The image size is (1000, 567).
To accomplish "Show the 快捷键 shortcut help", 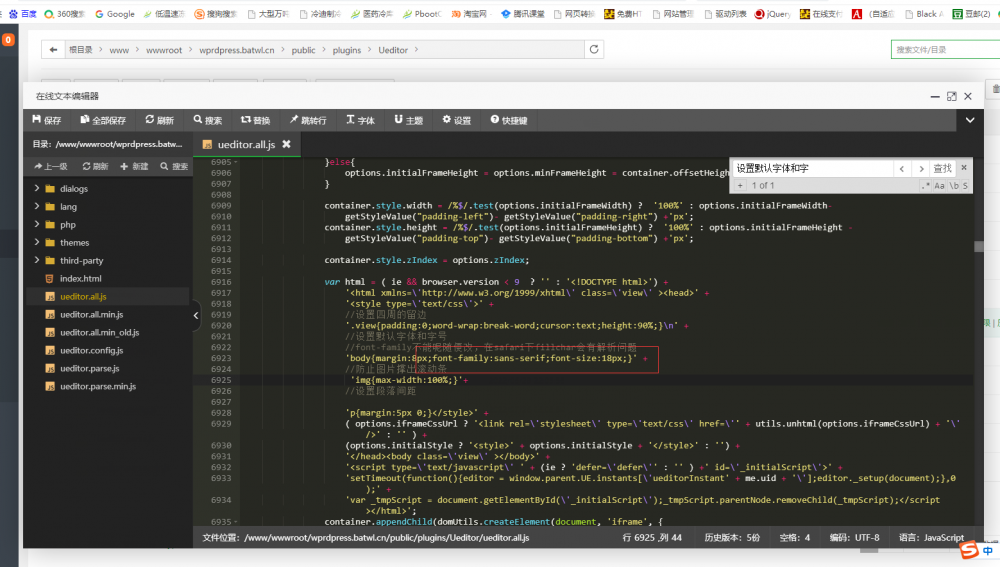I will click(x=508, y=120).
